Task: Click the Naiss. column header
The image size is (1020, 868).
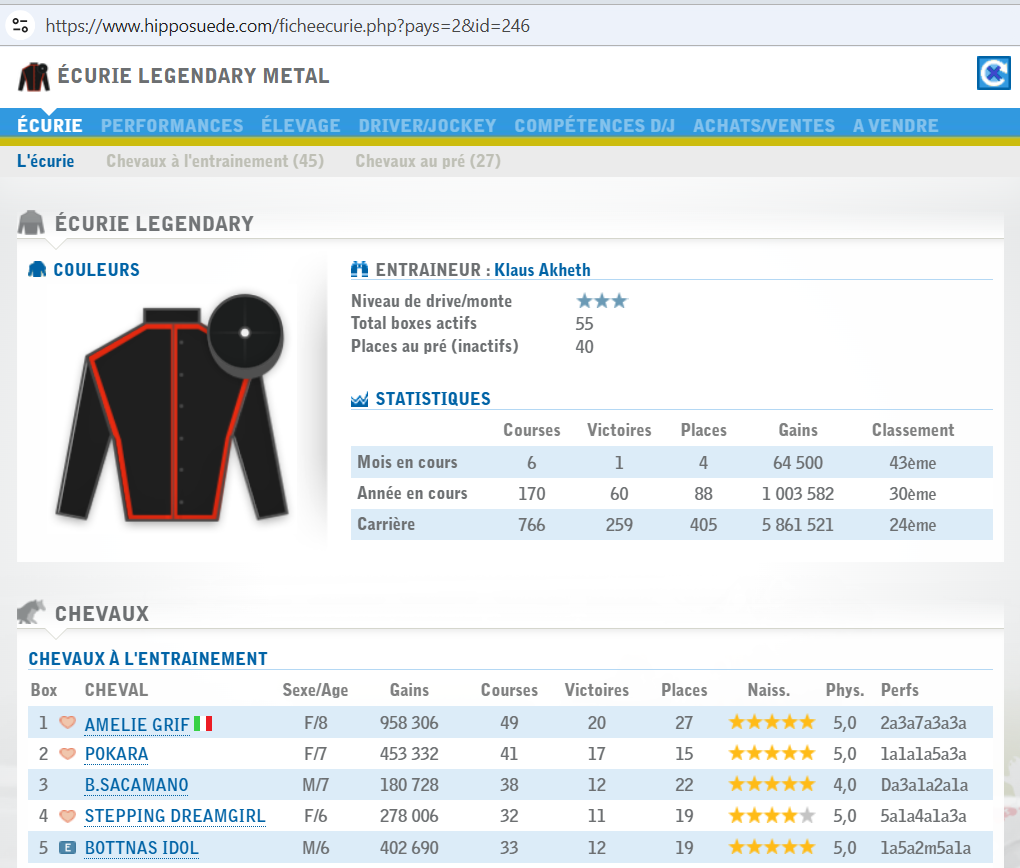Action: 768,690
